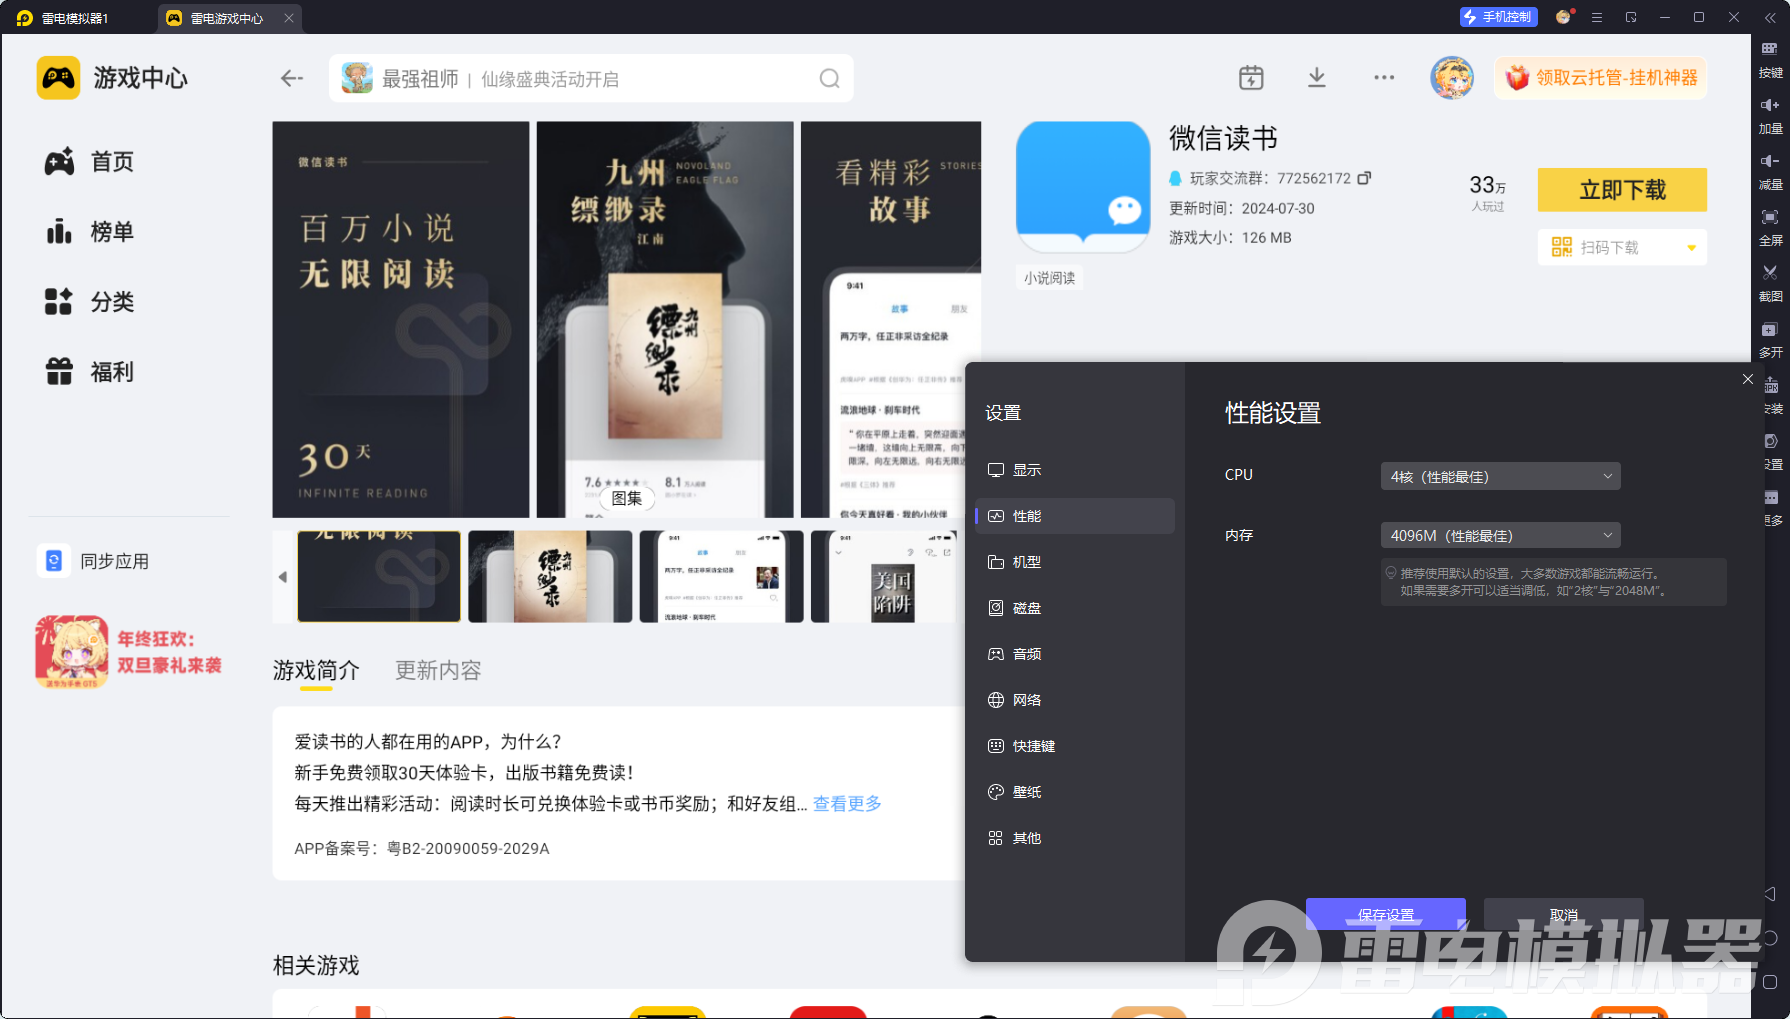1790x1019 pixels.
Task: Collapse the right sidebar with double-chevron icon
Action: point(1770,18)
